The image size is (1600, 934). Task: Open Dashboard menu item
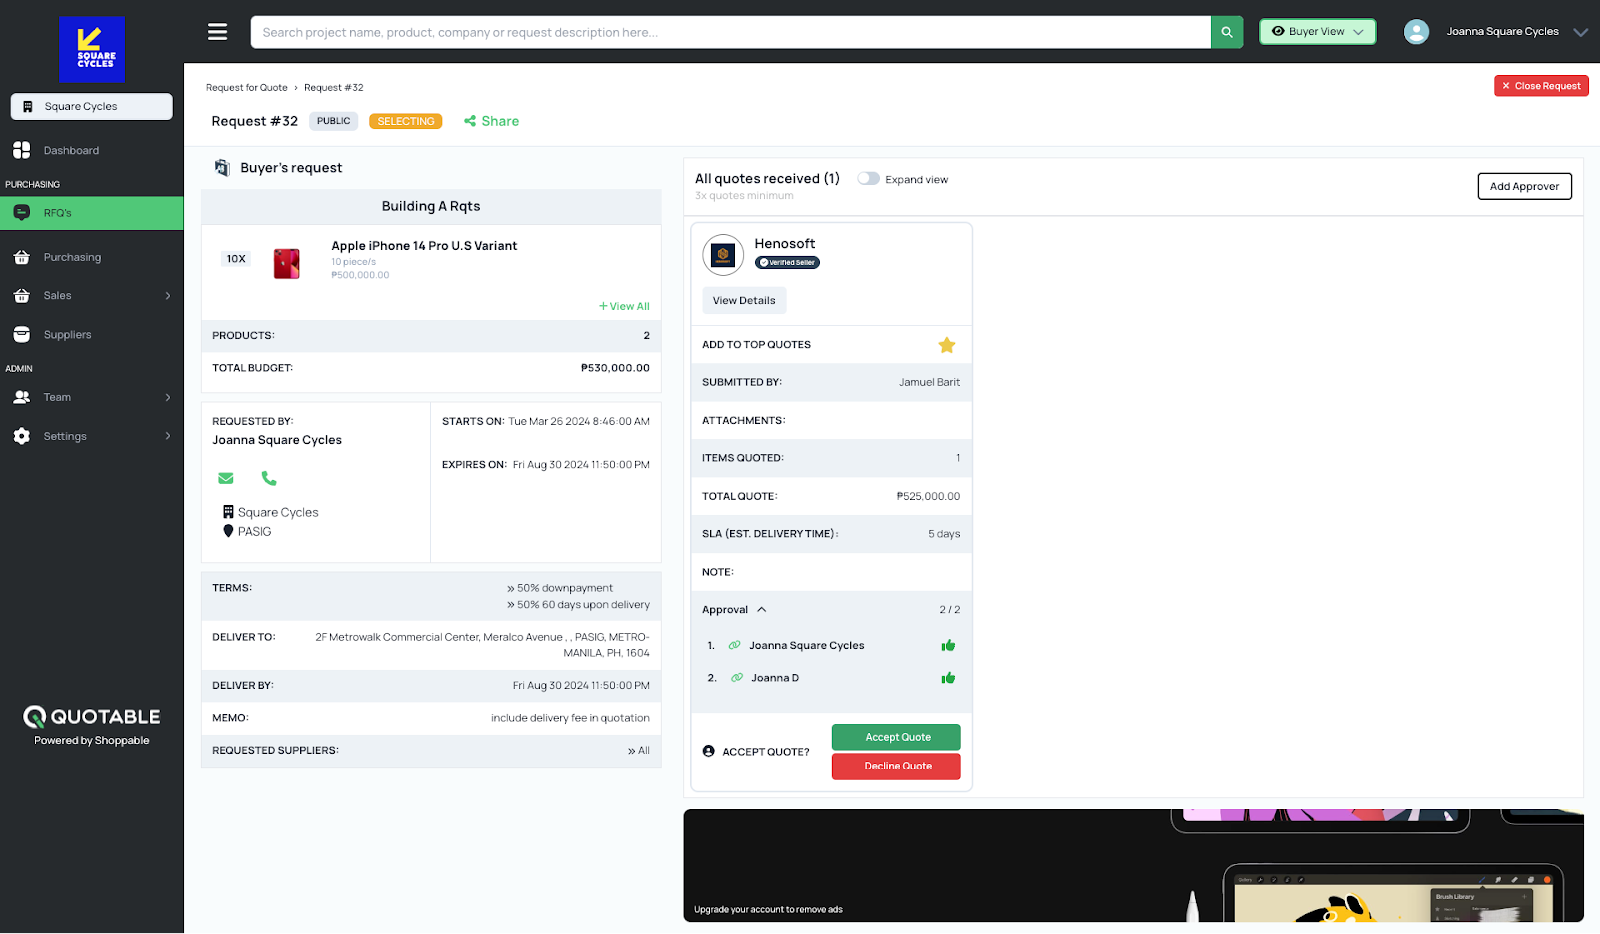(x=71, y=151)
